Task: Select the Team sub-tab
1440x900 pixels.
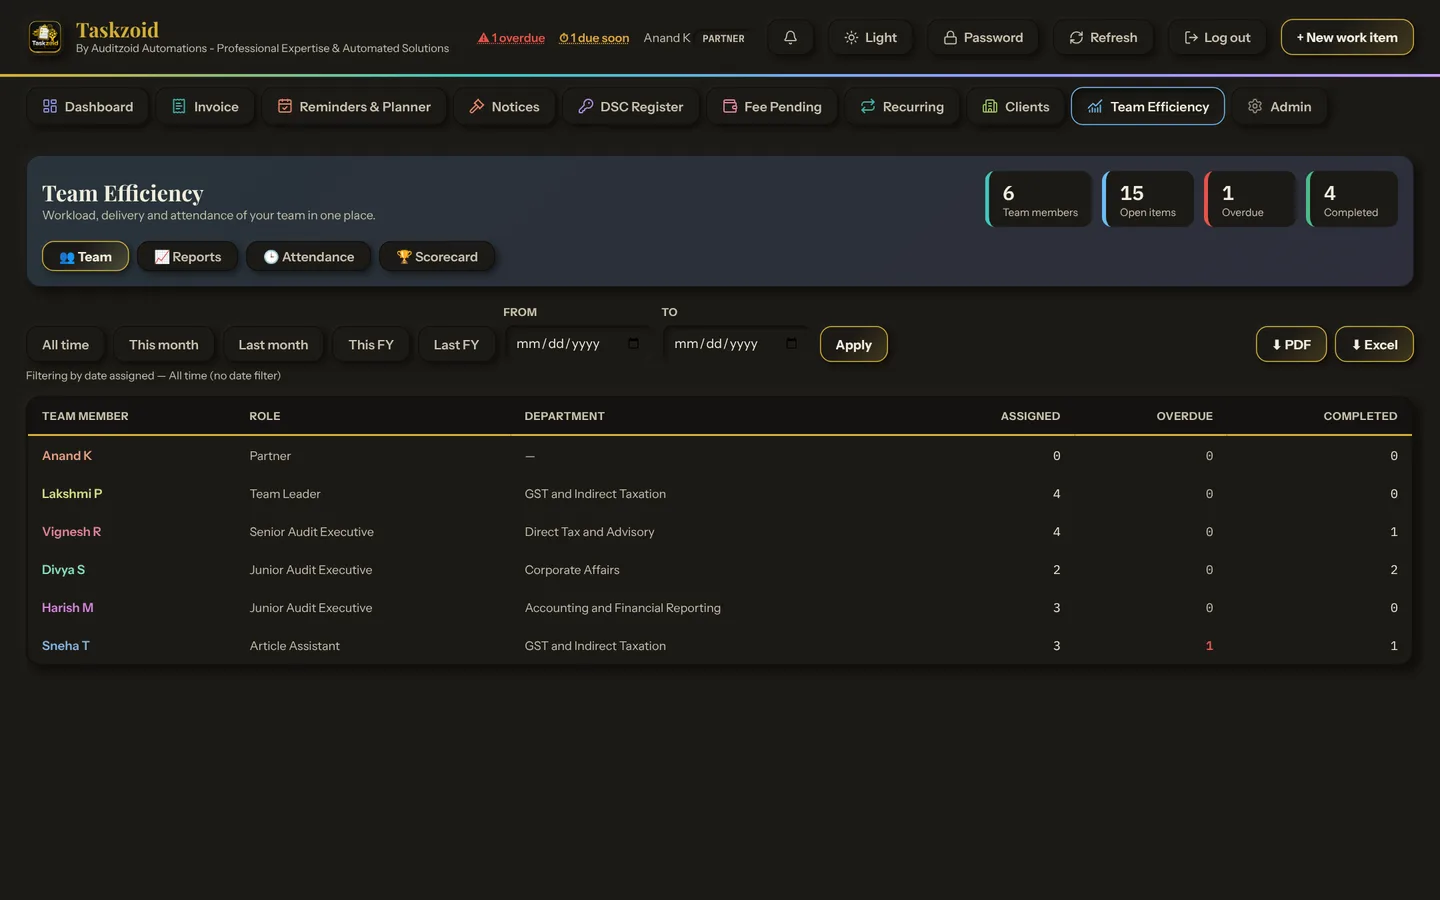Action: (x=85, y=256)
